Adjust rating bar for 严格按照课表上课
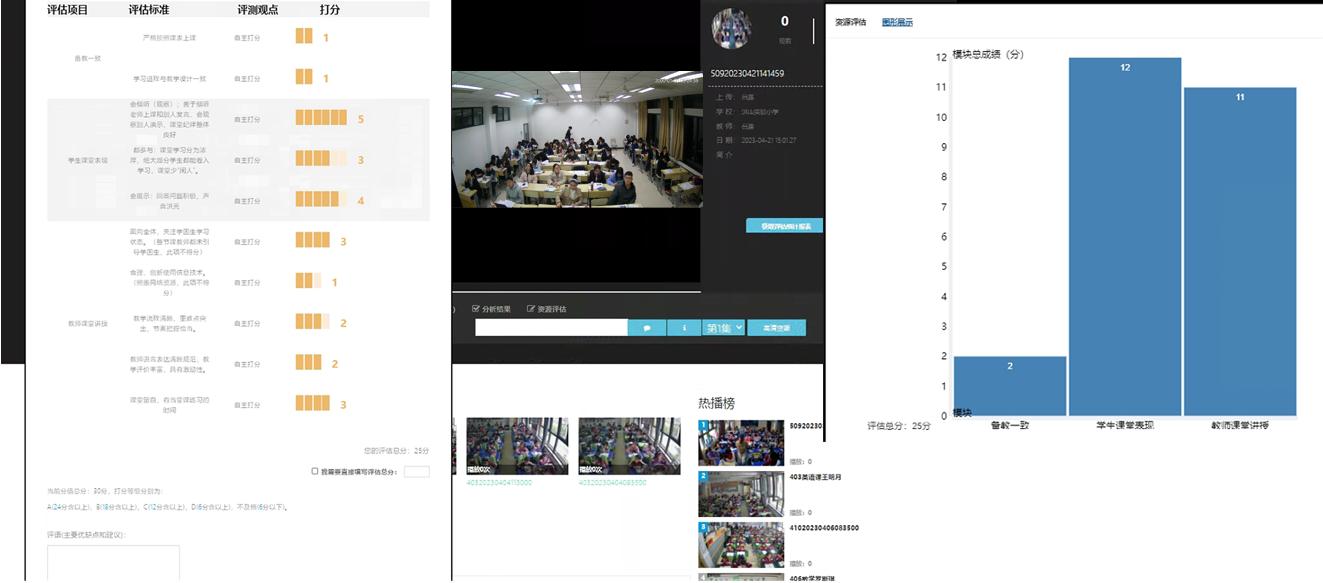1323x583 pixels. pos(304,37)
